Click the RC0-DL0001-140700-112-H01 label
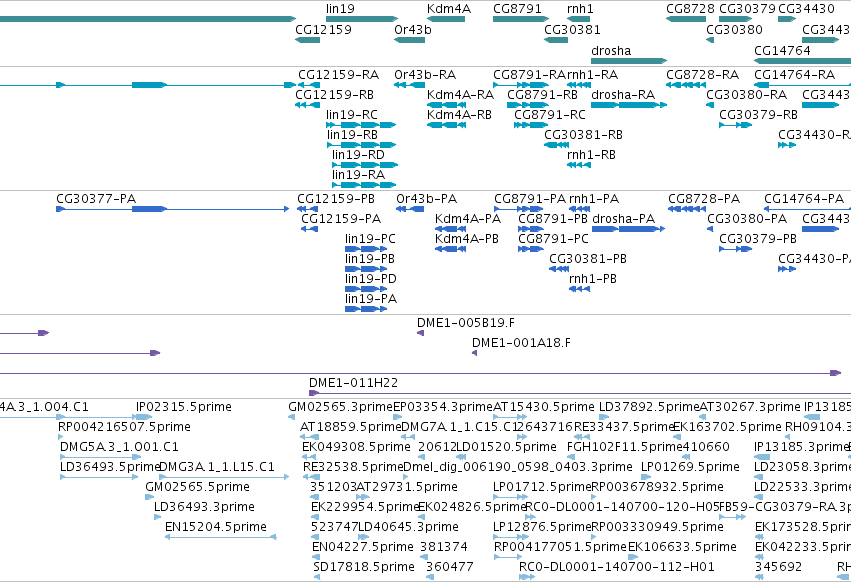This screenshot has width=851, height=582. [x=617, y=567]
